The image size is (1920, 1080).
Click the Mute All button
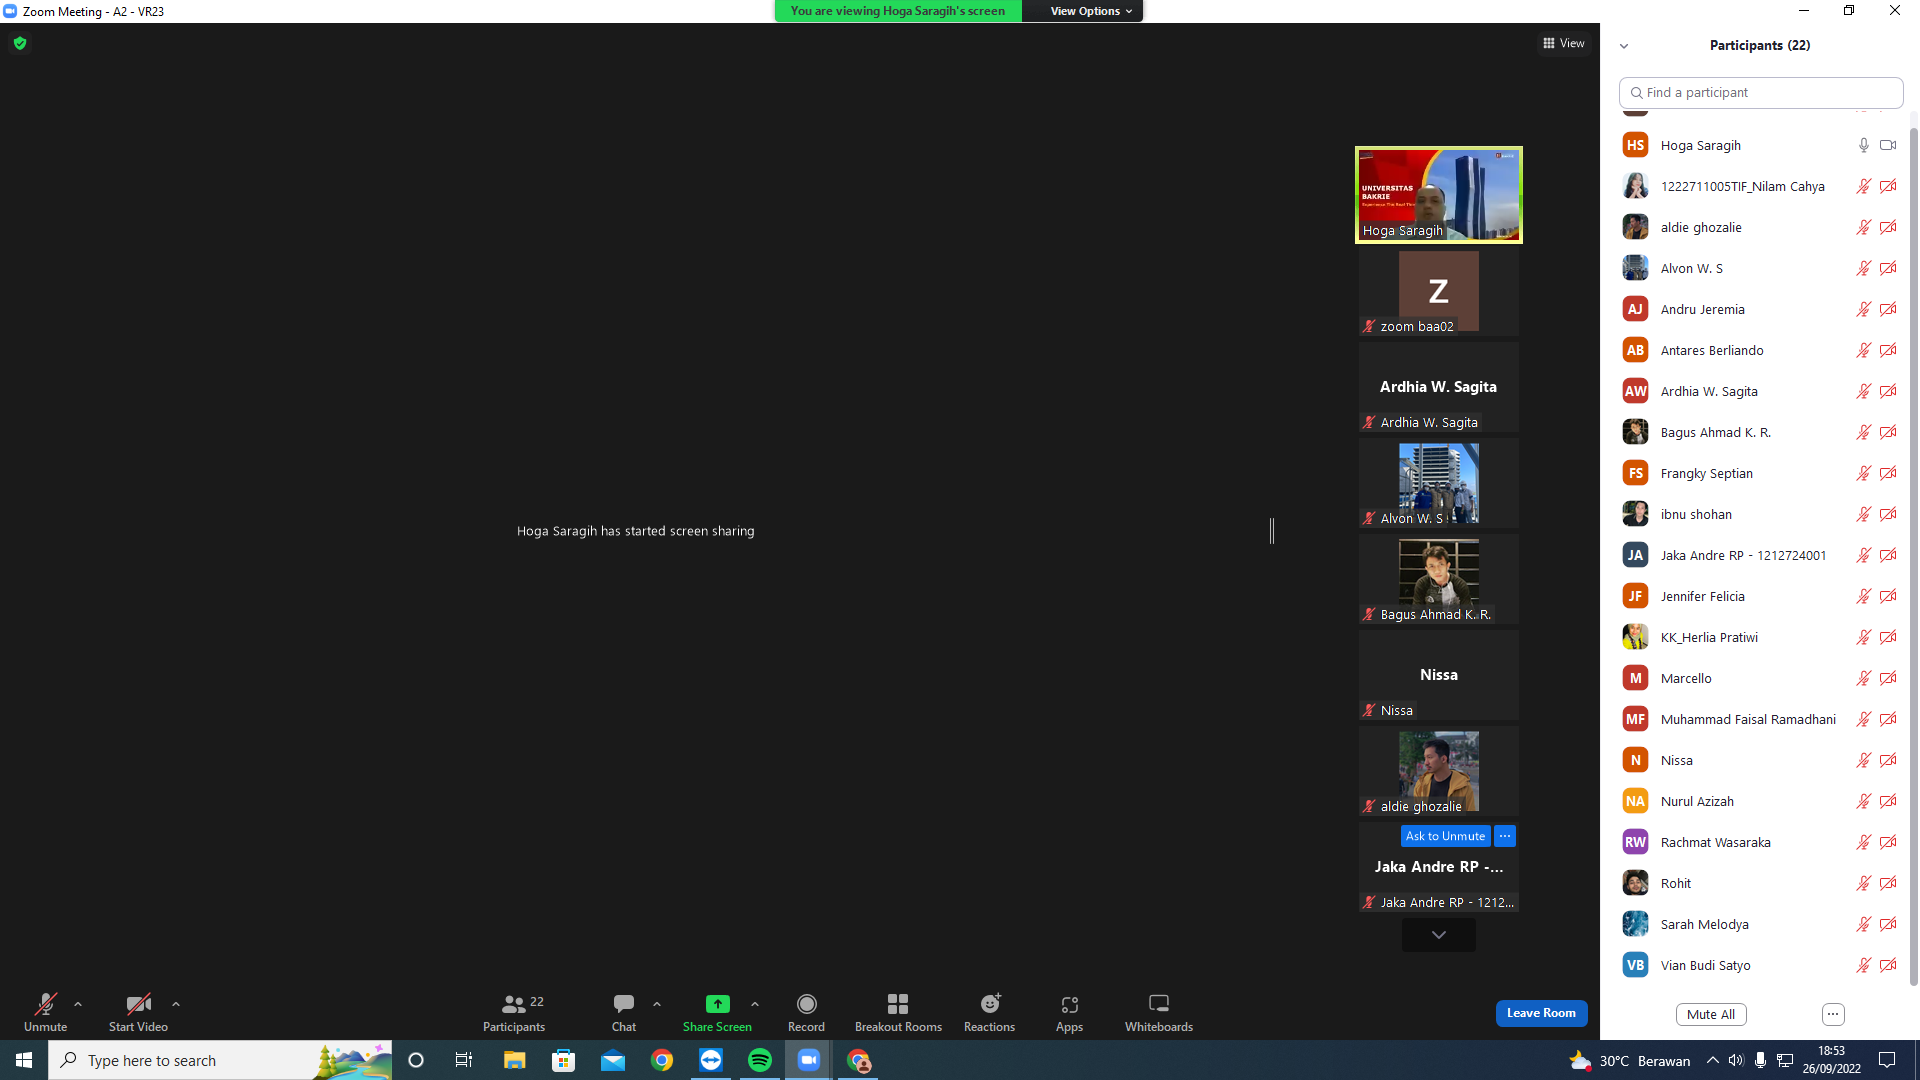1711,1014
